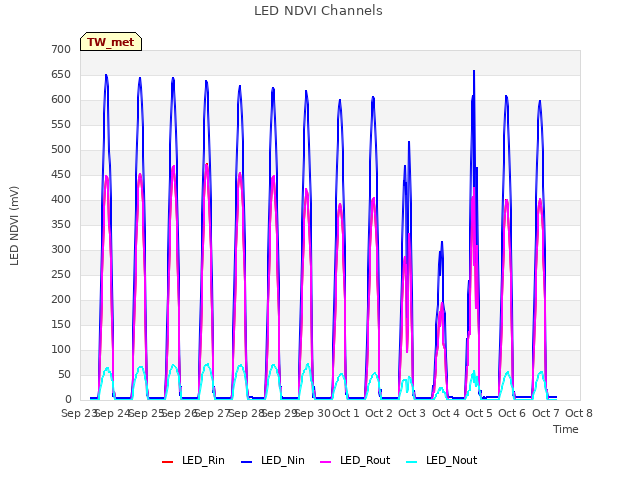
Task: Click the 500 y-axis tick value
Action: pyautogui.click(x=61, y=149)
